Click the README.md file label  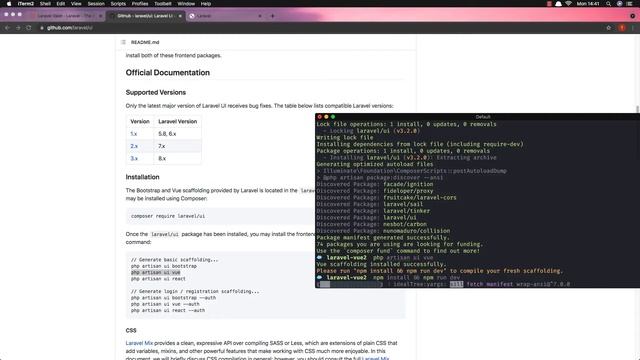tap(145, 42)
